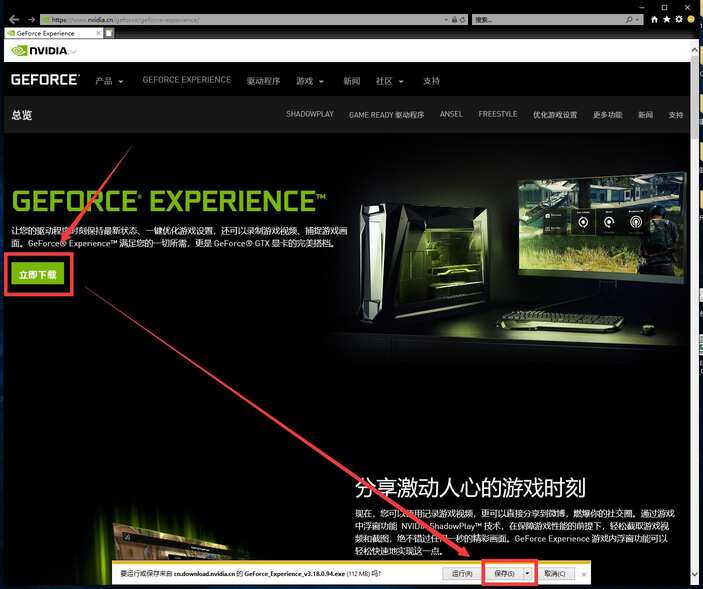Go back using the browser back arrow
703x589 pixels.
[x=14, y=20]
